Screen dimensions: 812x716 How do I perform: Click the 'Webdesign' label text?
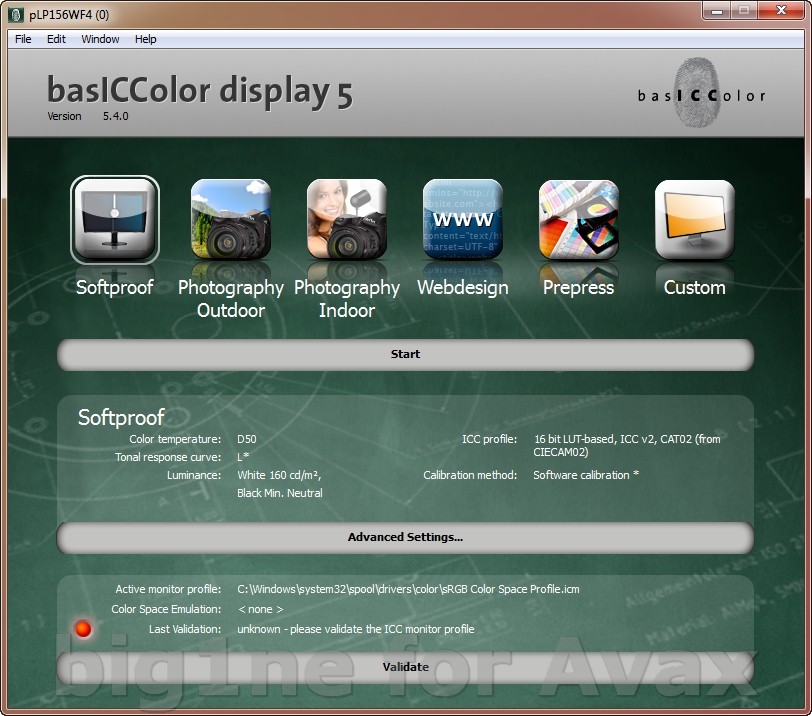(x=463, y=288)
